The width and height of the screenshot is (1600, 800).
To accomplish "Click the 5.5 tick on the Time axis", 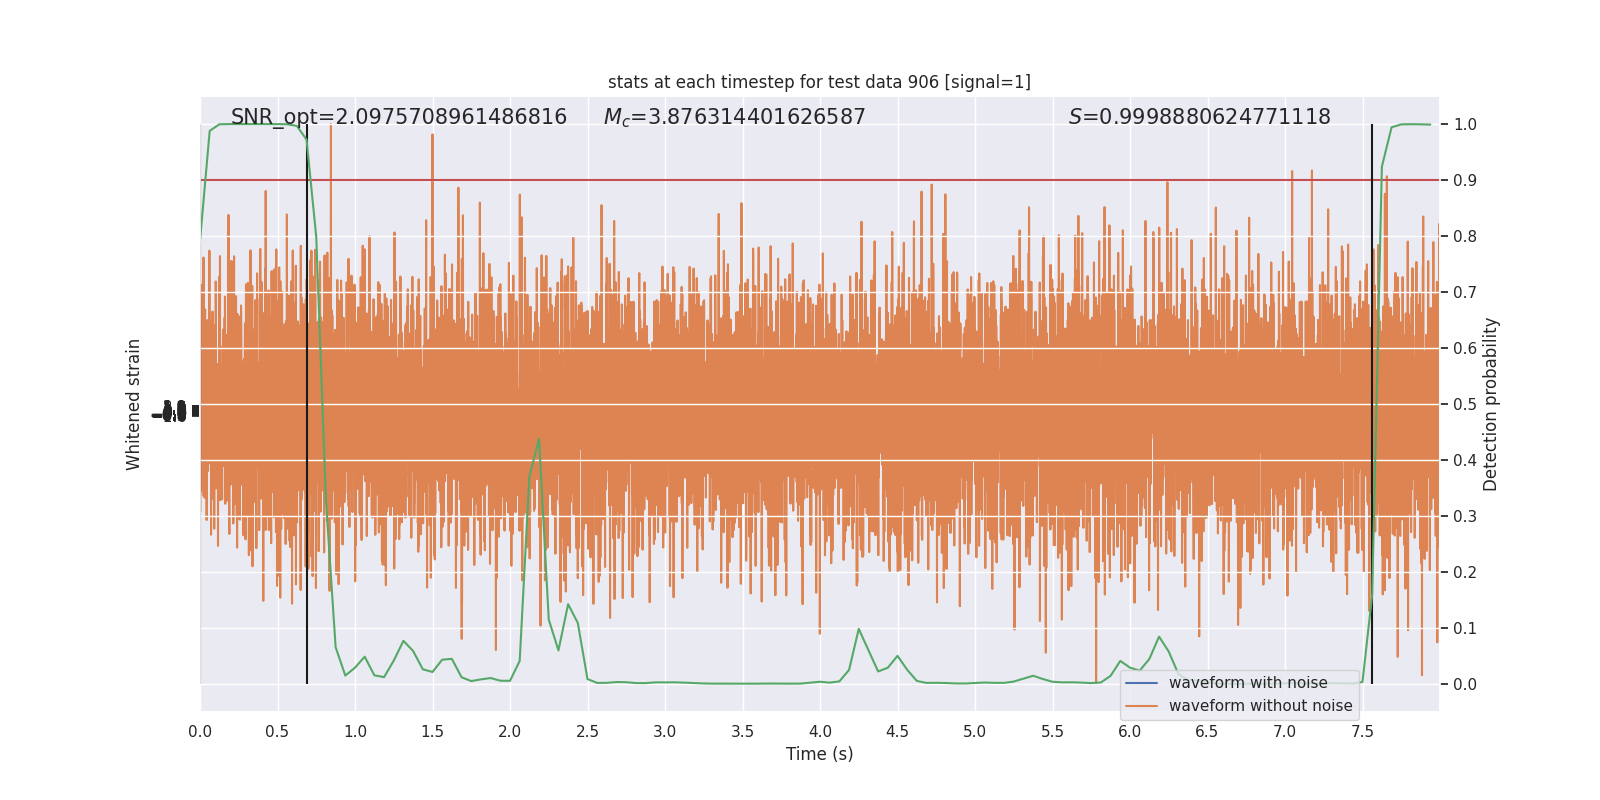I will click(x=1053, y=731).
